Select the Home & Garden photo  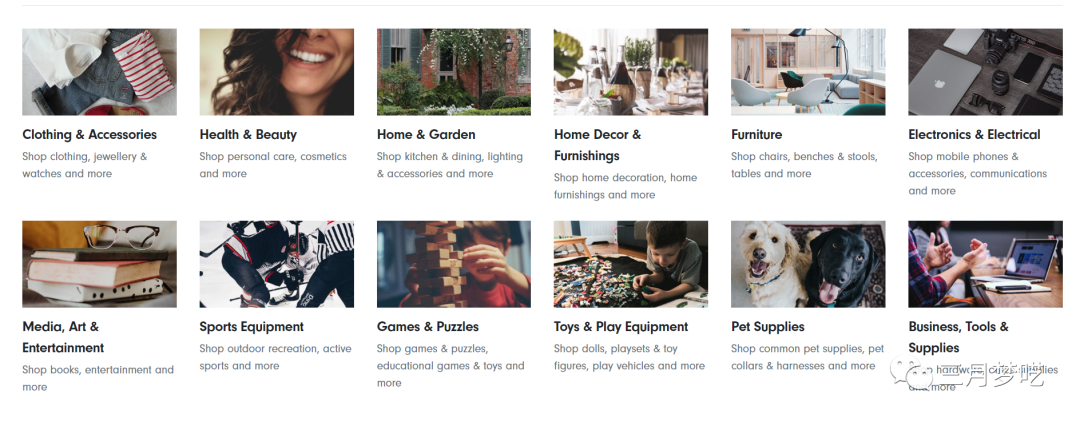(x=453, y=72)
